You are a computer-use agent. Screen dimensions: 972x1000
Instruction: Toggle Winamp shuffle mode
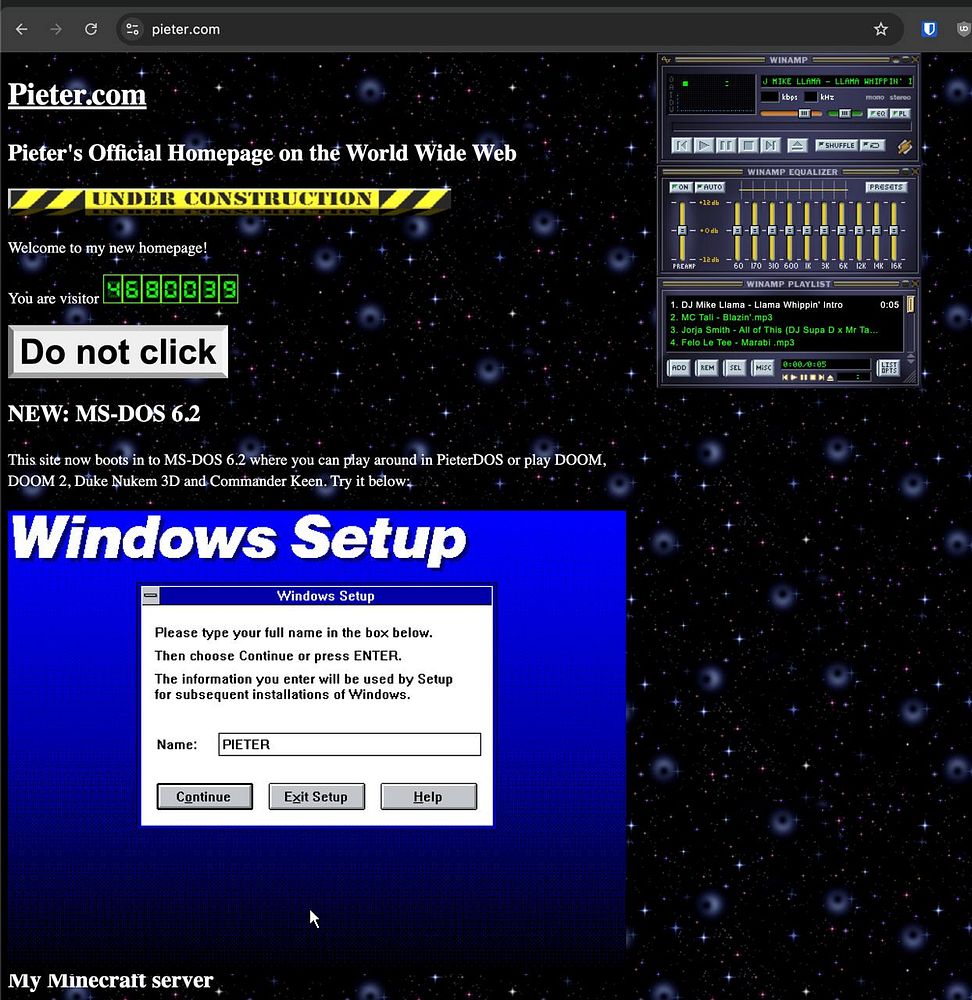(837, 145)
